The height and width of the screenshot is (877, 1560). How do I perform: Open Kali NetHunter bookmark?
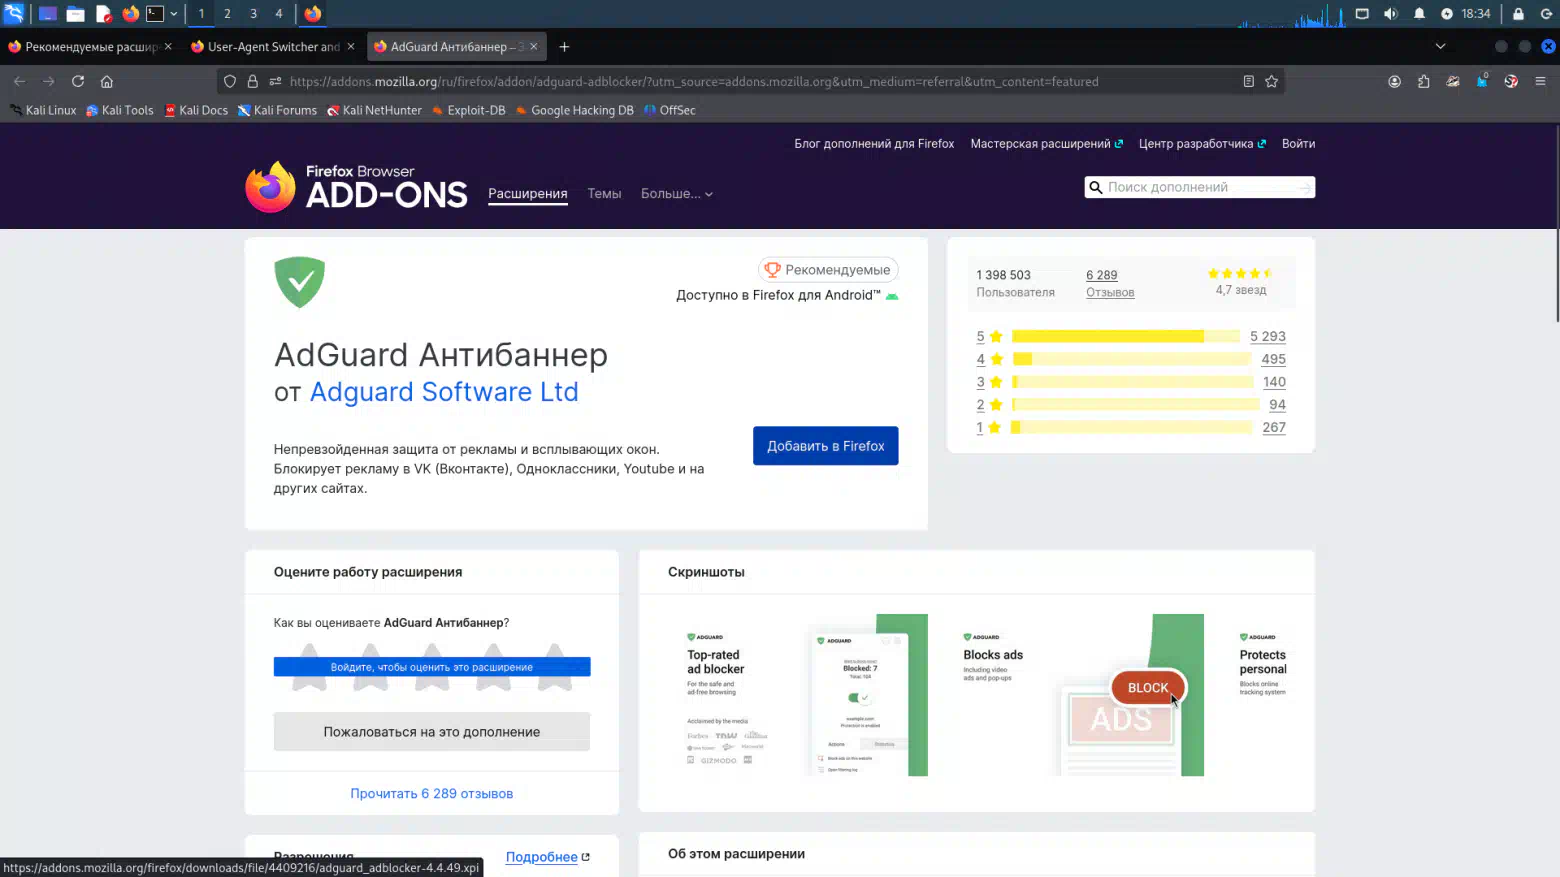click(x=375, y=110)
